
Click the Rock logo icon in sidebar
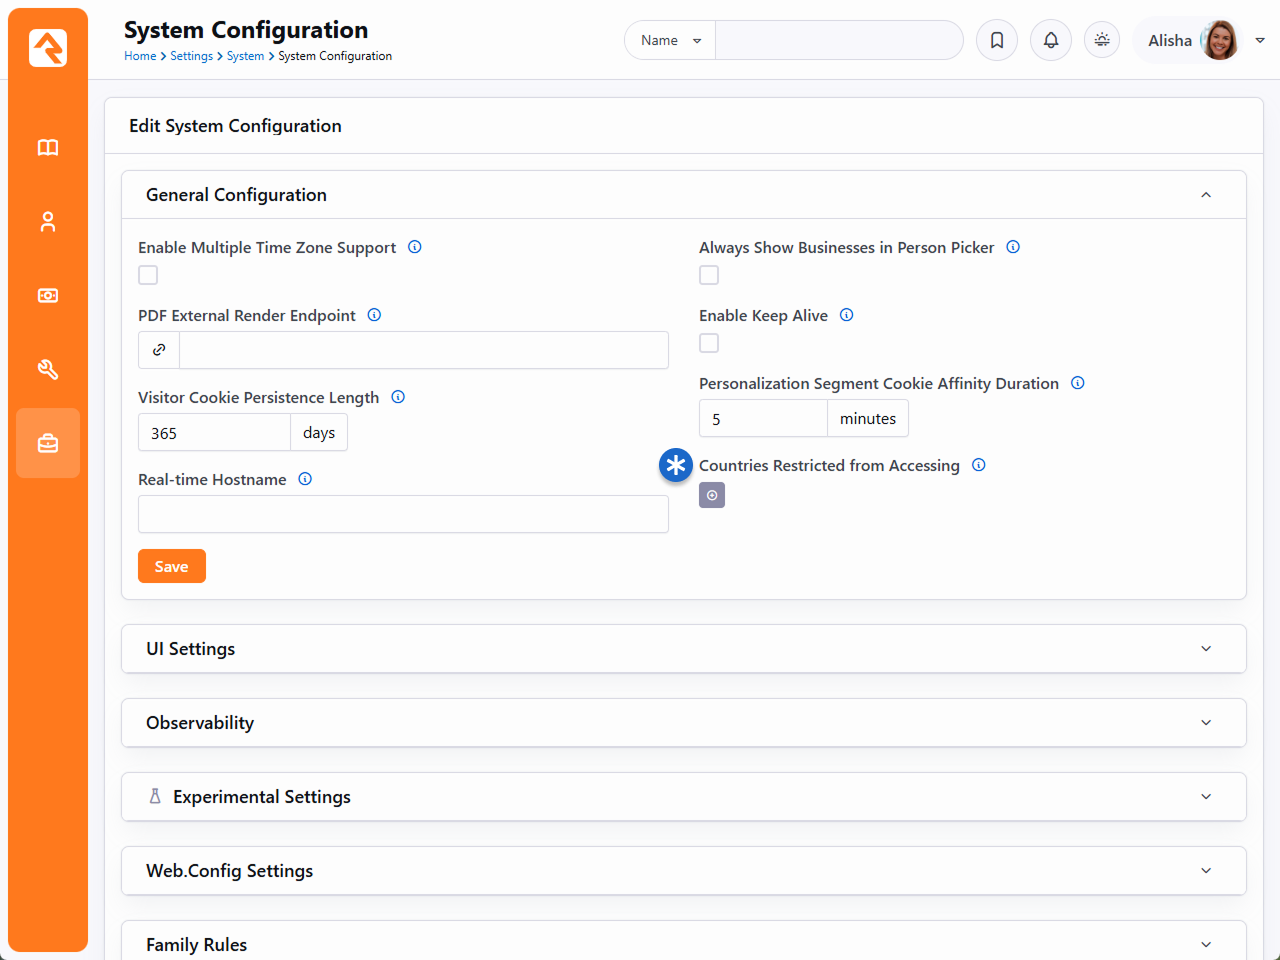(x=48, y=48)
